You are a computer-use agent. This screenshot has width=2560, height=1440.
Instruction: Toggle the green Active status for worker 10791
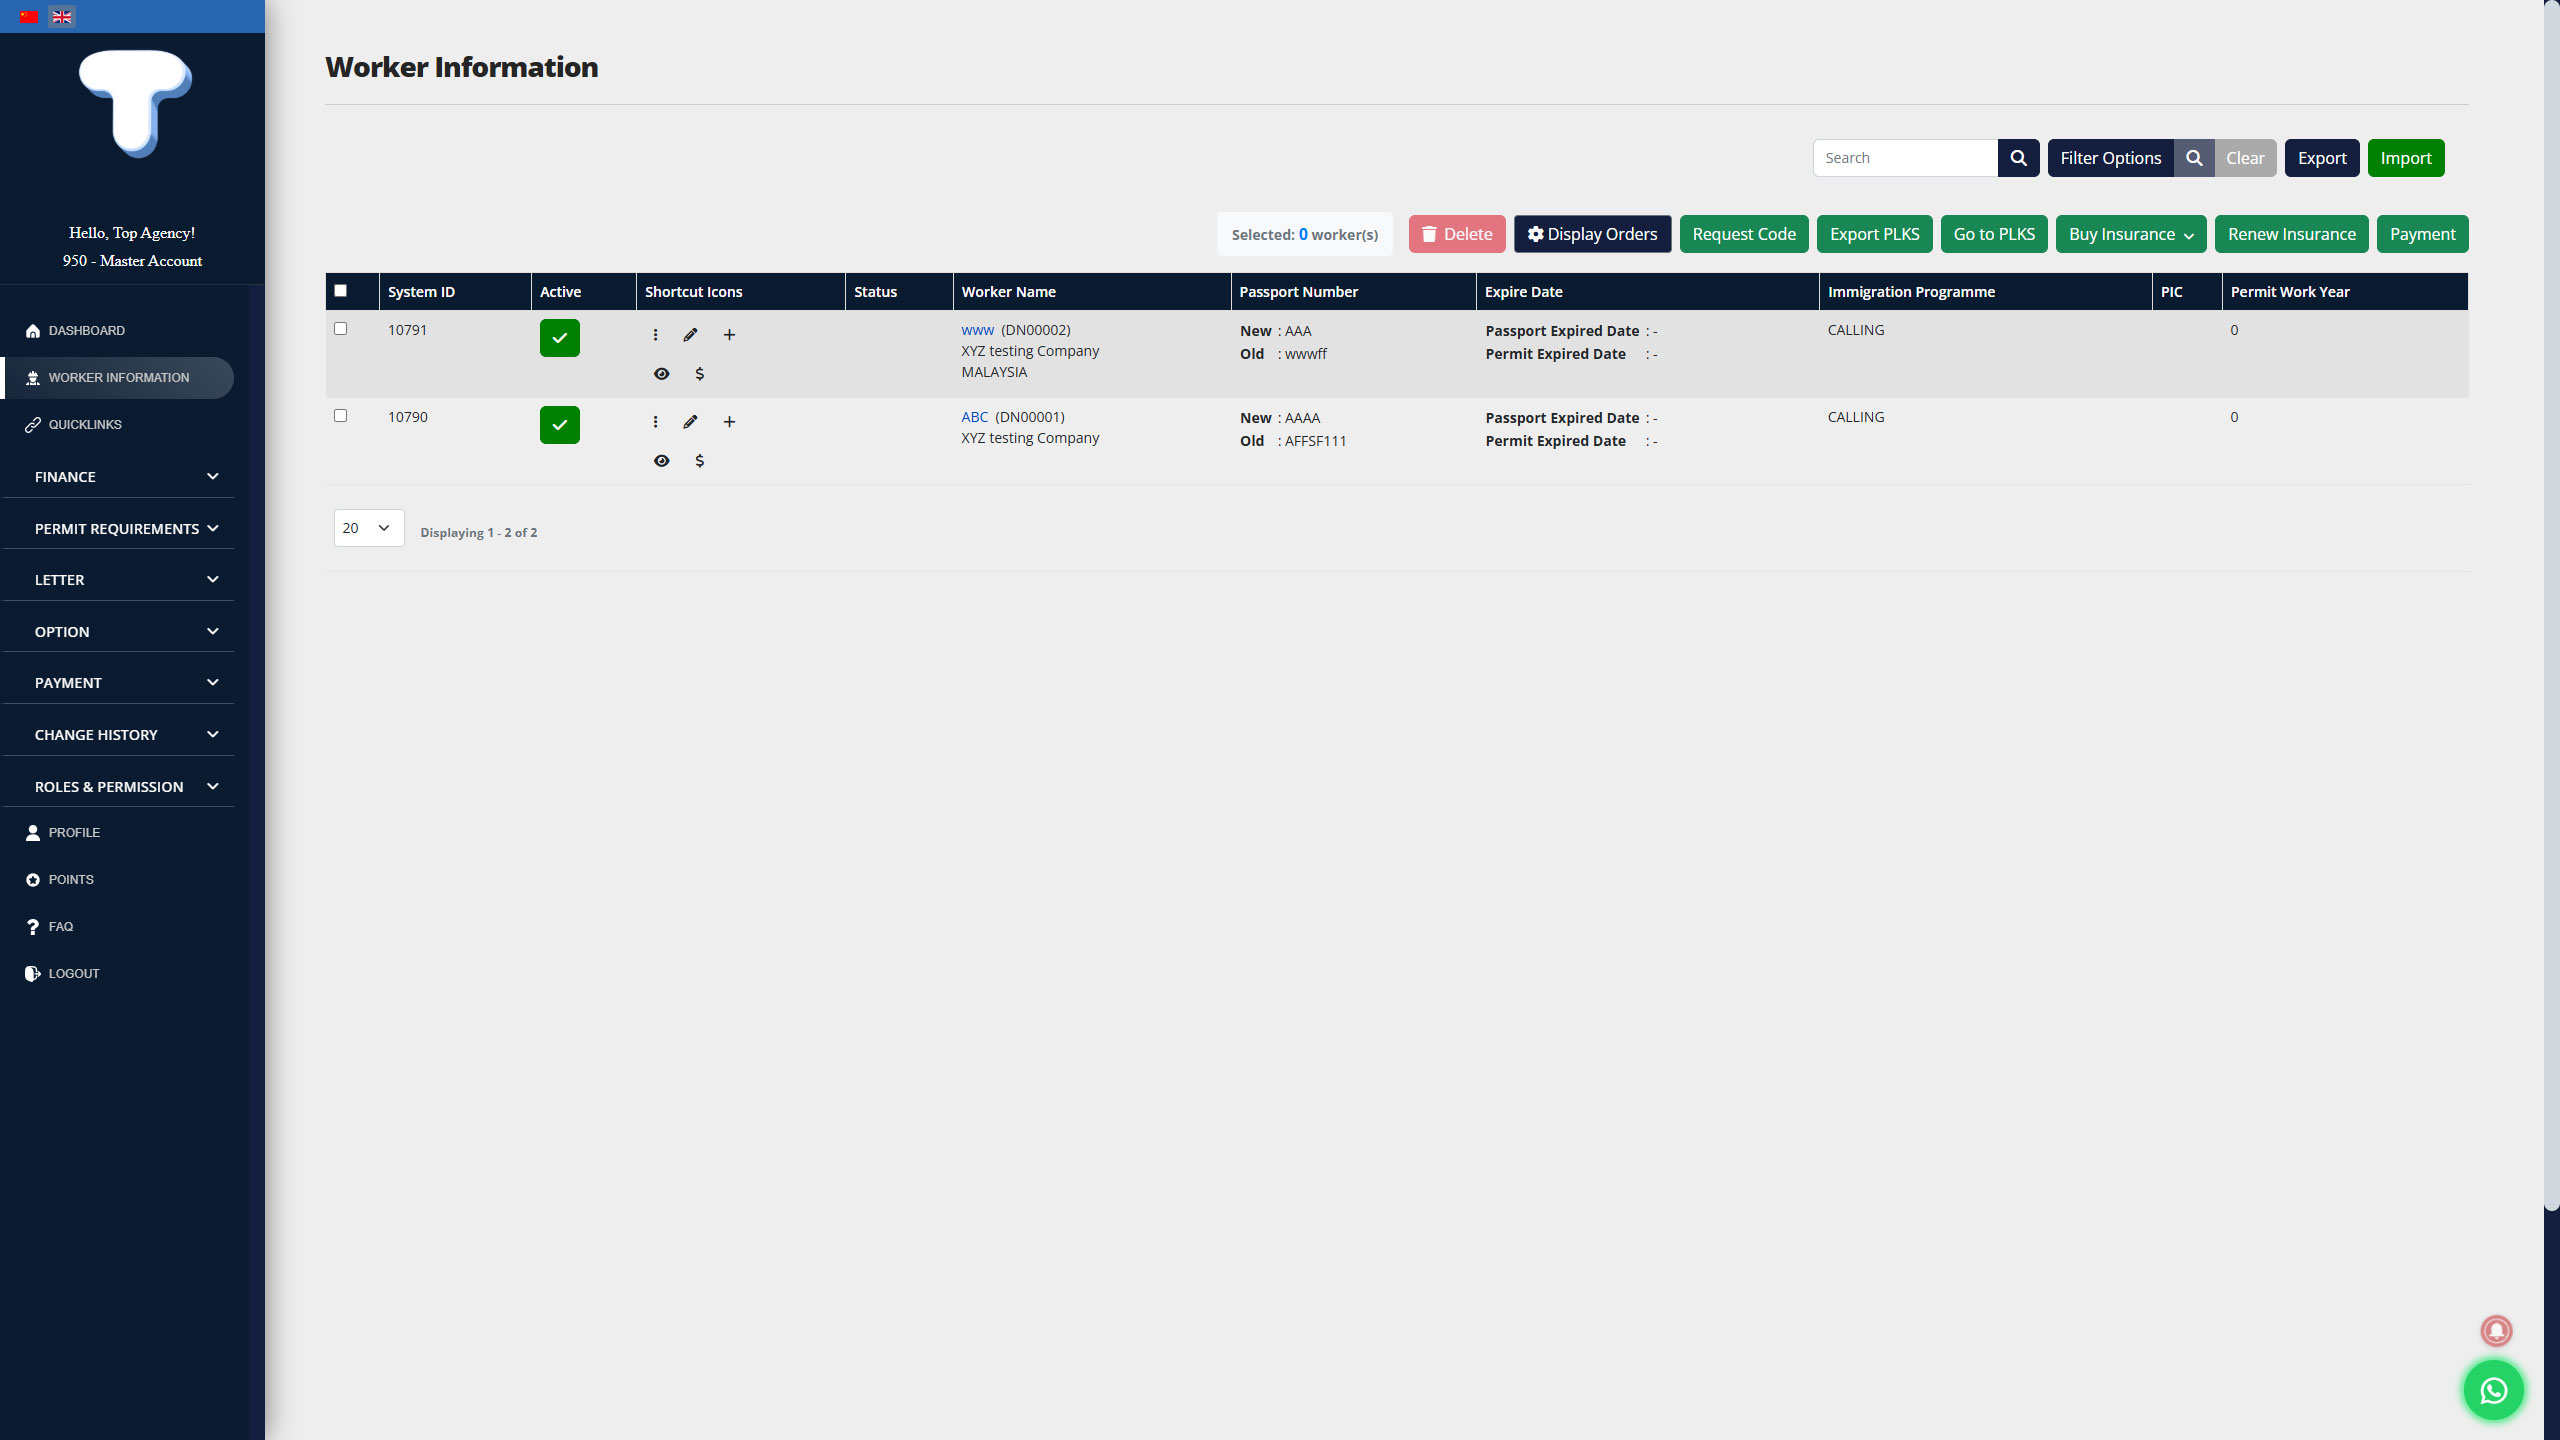pyautogui.click(x=560, y=338)
